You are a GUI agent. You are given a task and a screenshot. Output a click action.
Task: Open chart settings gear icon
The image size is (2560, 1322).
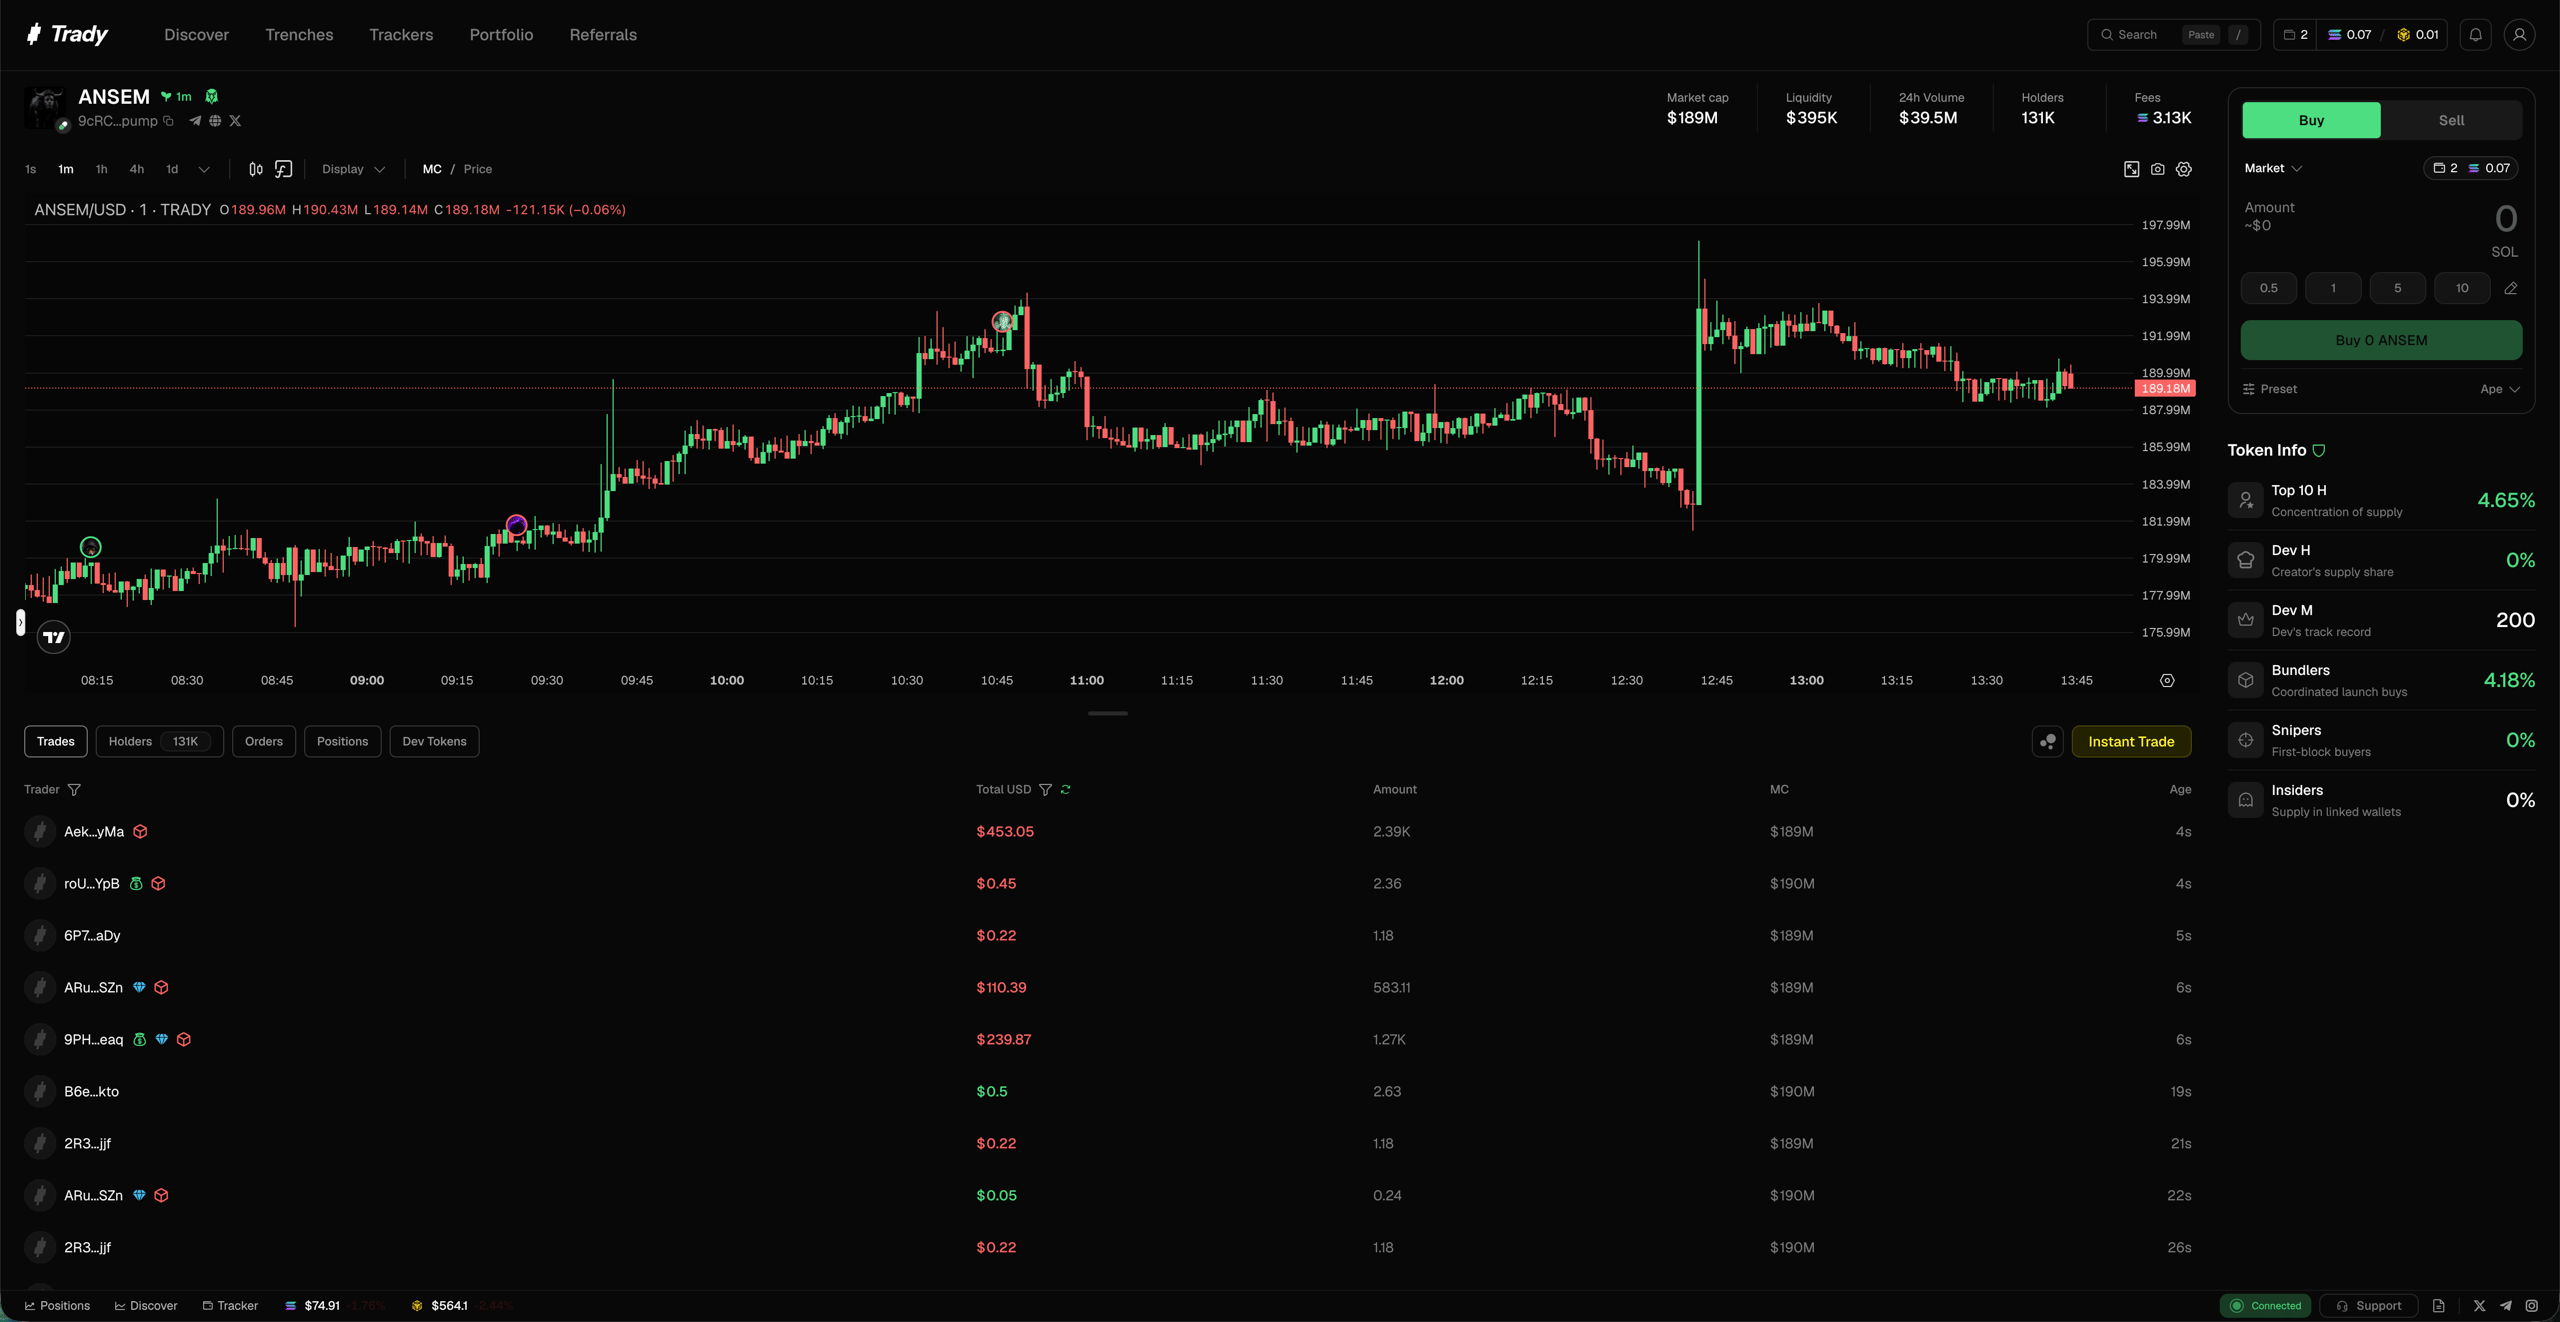click(2184, 169)
